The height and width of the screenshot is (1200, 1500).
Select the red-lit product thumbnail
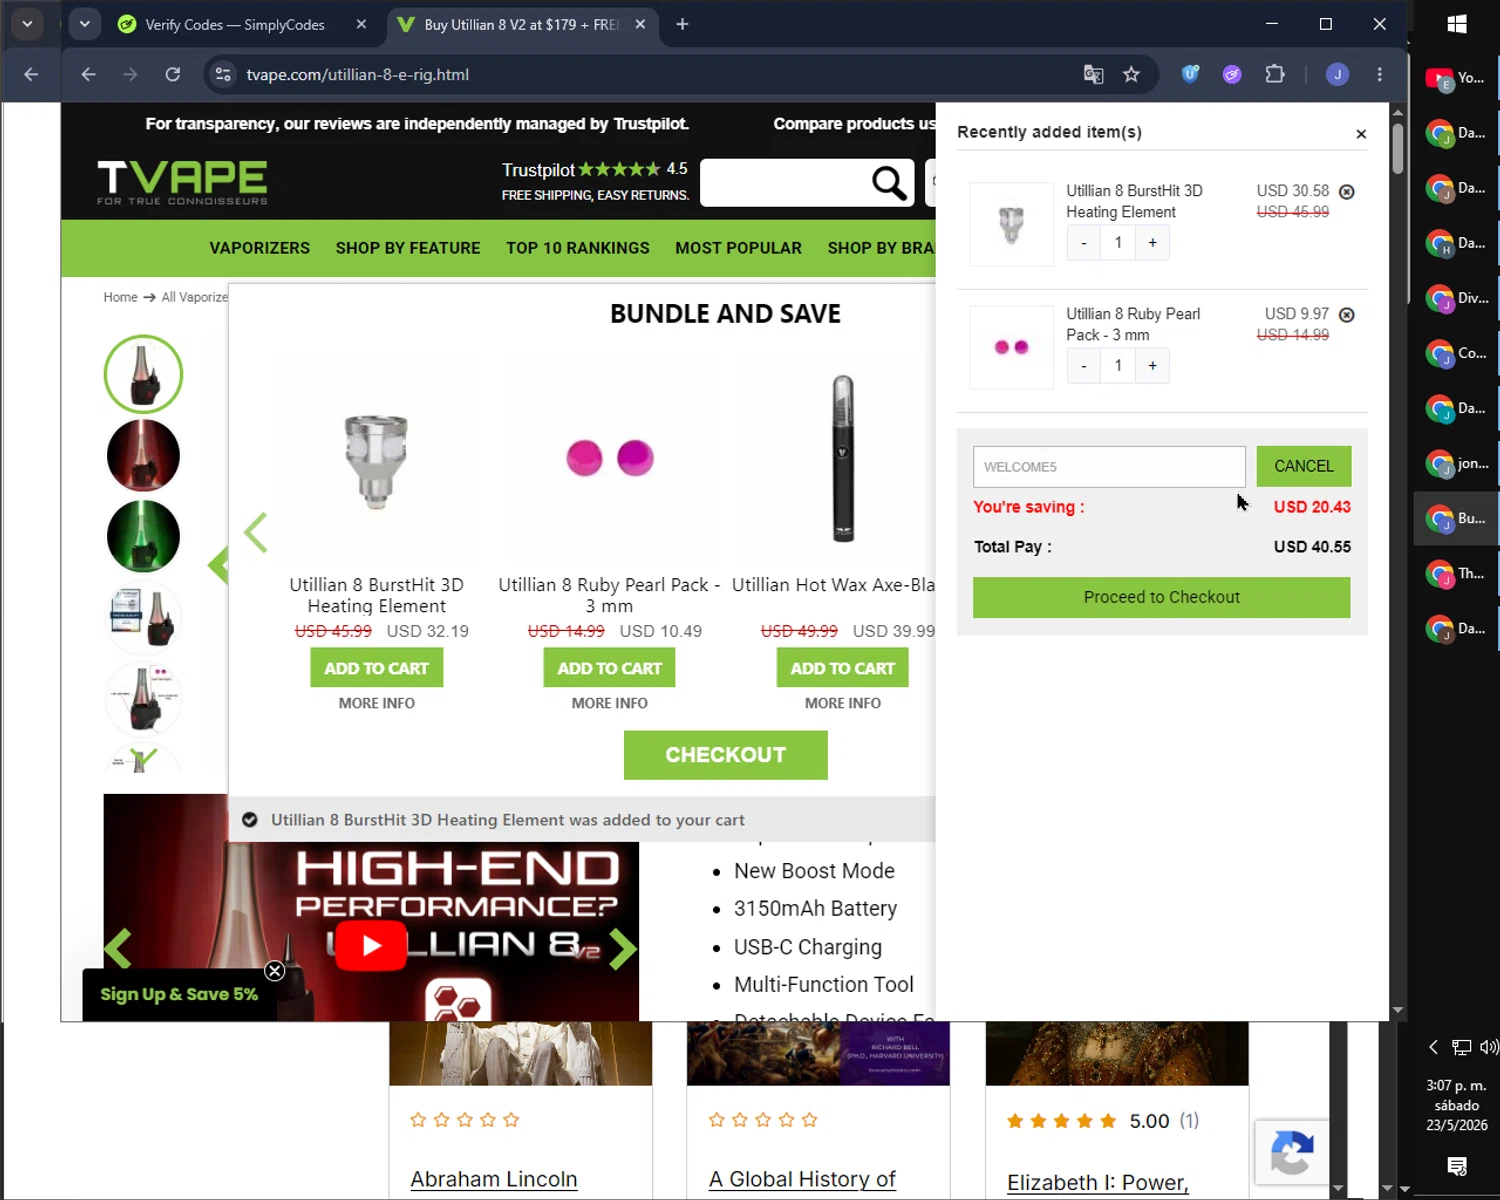pos(143,456)
